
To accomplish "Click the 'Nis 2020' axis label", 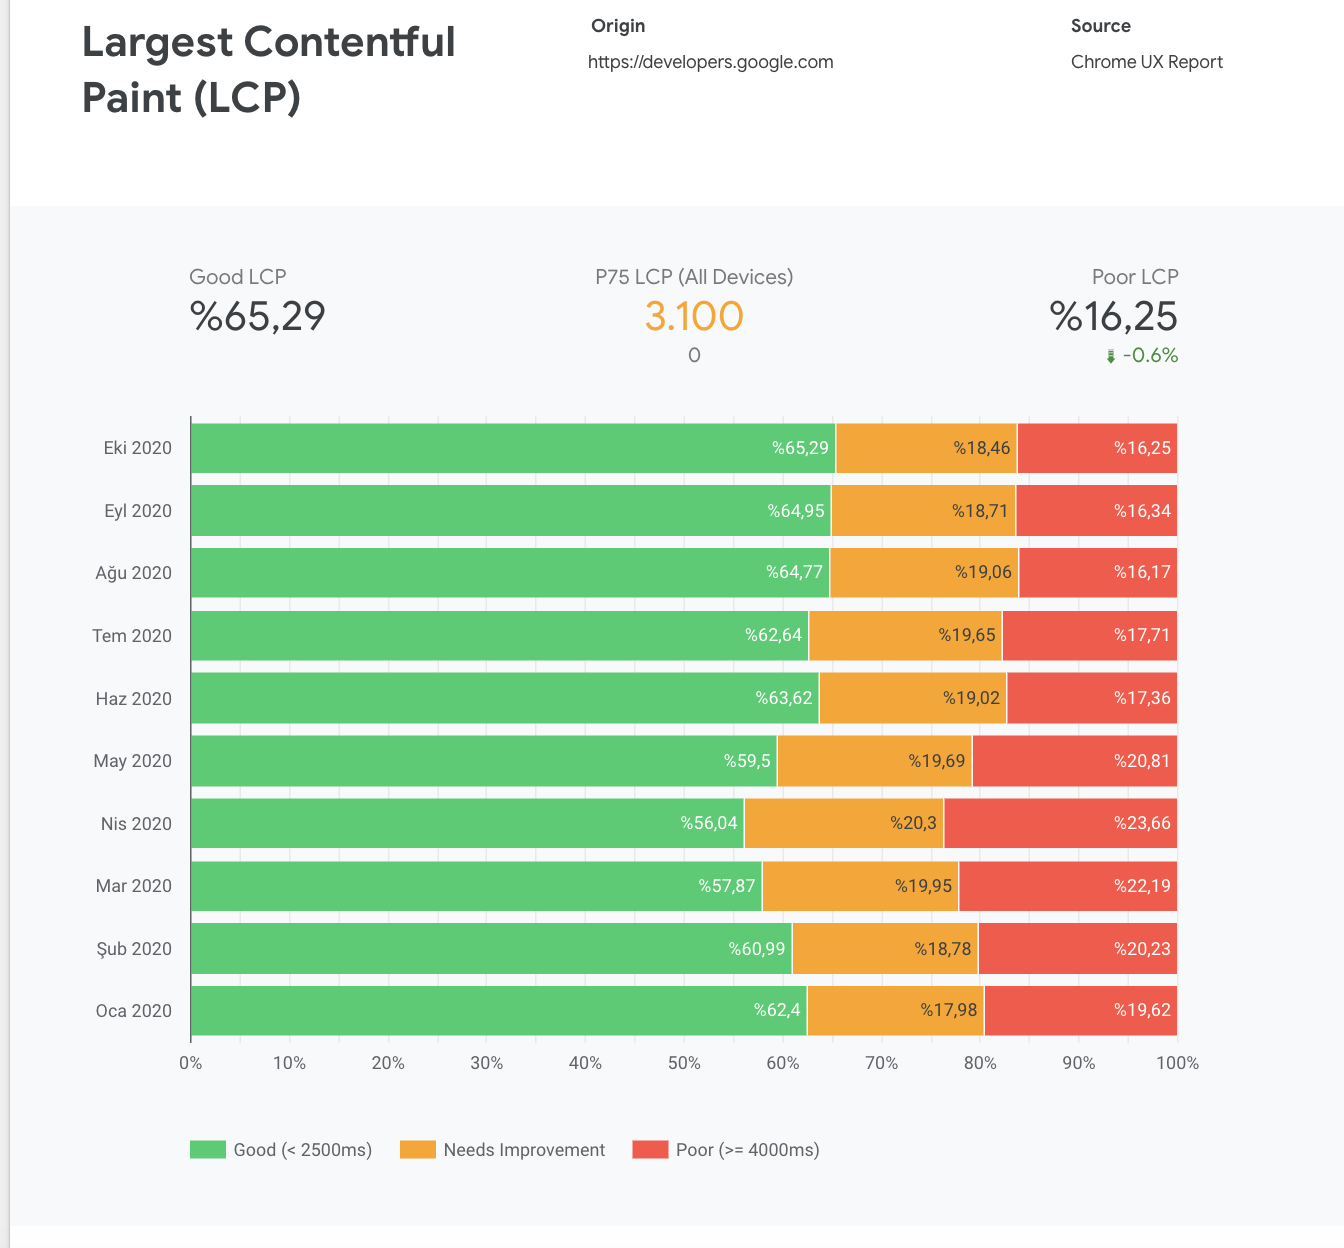I will pos(136,824).
